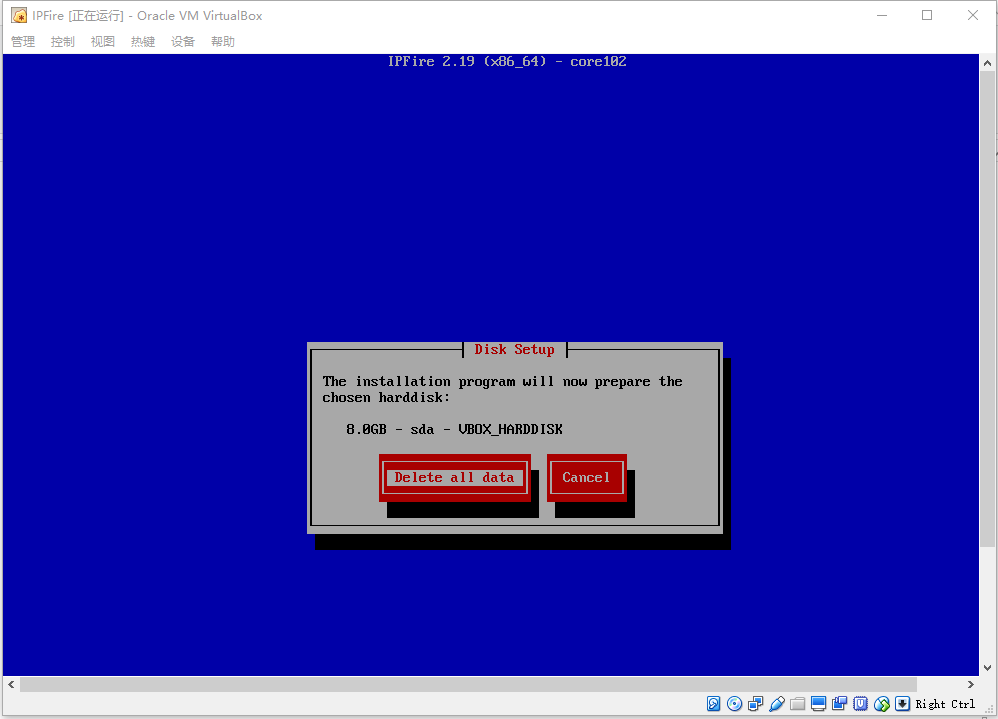Click the vertical scrollbar up arrow
The image size is (998, 719).
pos(987,62)
